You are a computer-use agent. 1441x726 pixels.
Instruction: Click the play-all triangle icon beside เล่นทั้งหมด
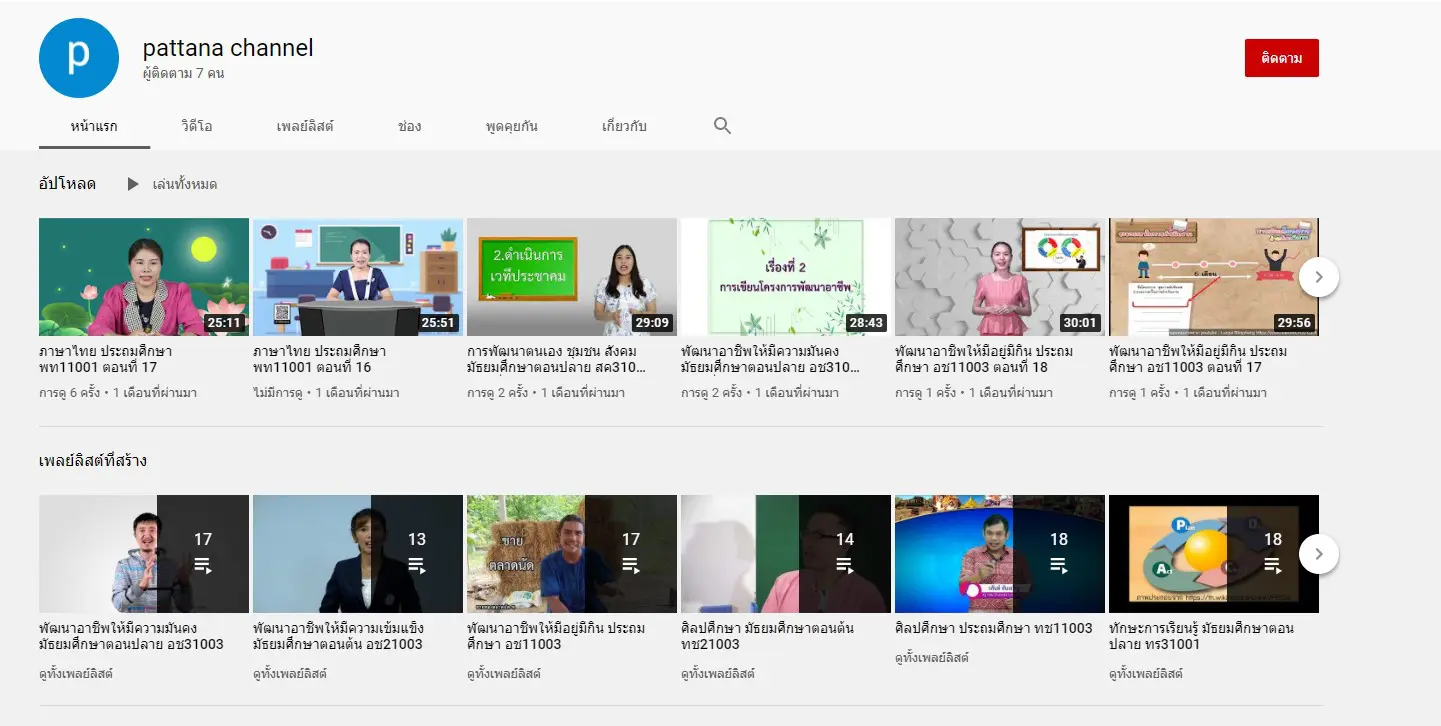133,184
